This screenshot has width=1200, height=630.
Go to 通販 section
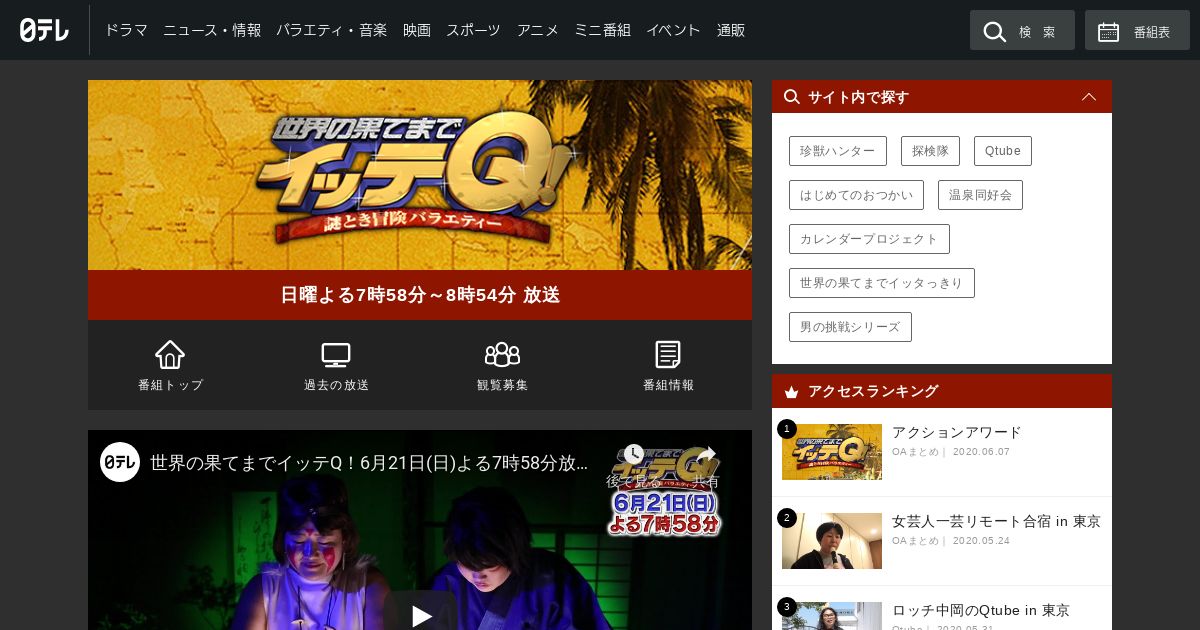pos(731,30)
